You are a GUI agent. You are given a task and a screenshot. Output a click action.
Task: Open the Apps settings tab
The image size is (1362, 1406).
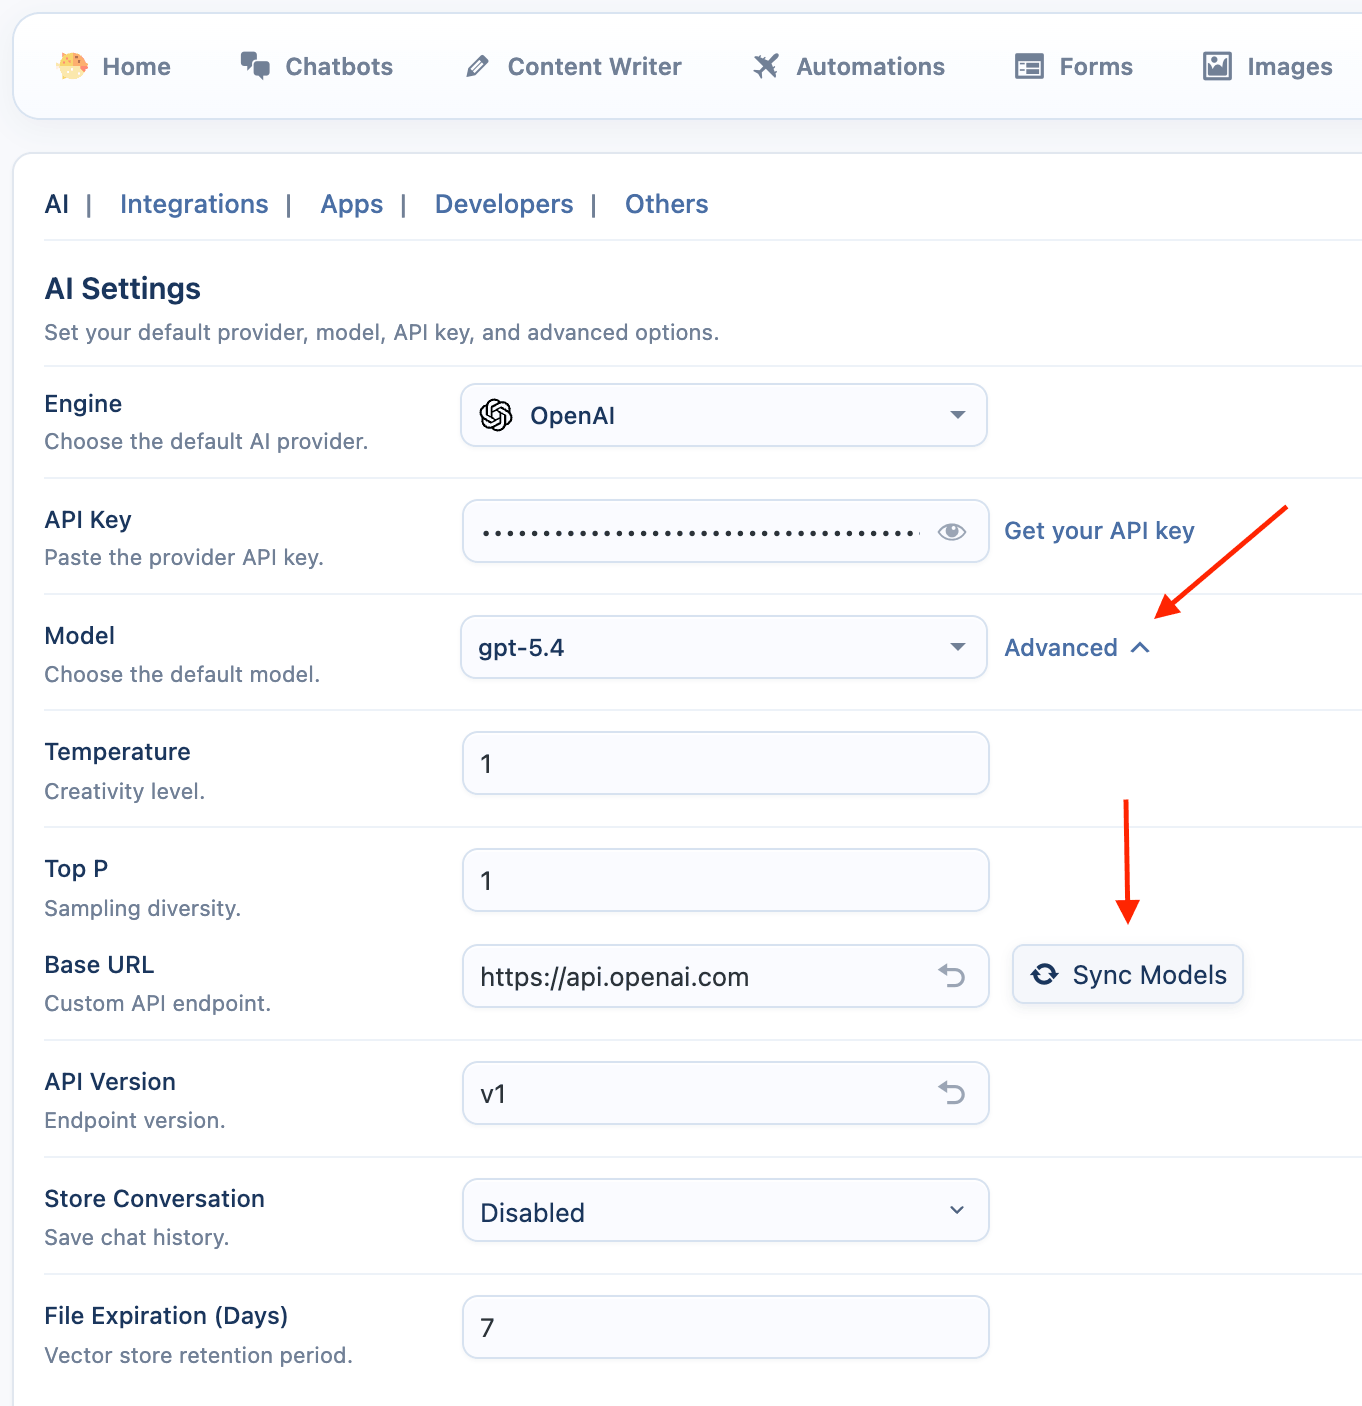tap(351, 204)
